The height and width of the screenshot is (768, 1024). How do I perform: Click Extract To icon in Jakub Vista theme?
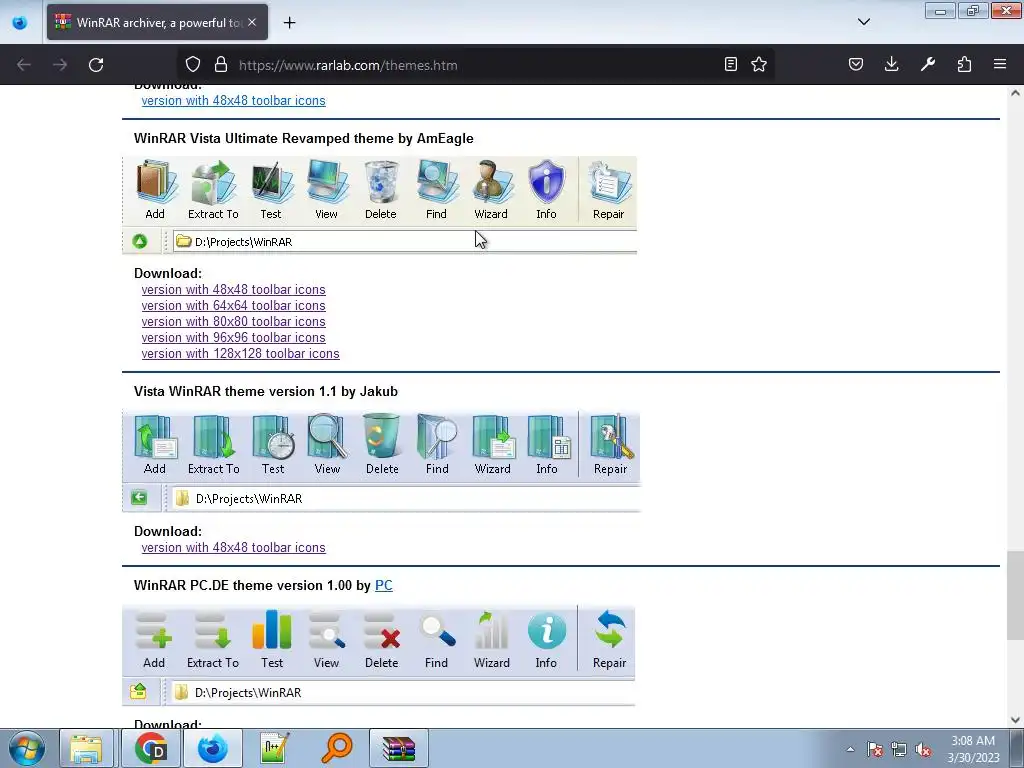click(x=214, y=436)
